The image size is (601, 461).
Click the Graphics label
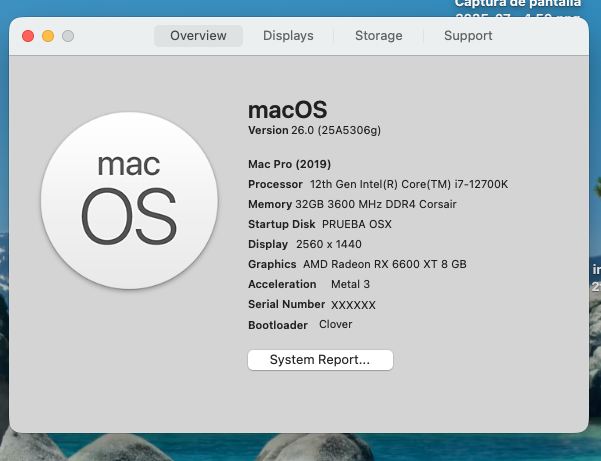tap(272, 264)
